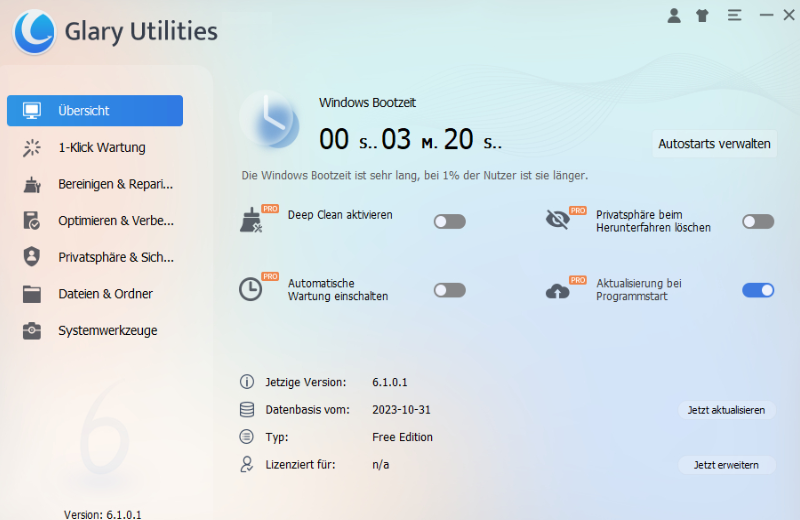Click the privacy crossed-eye icon

tap(559, 220)
